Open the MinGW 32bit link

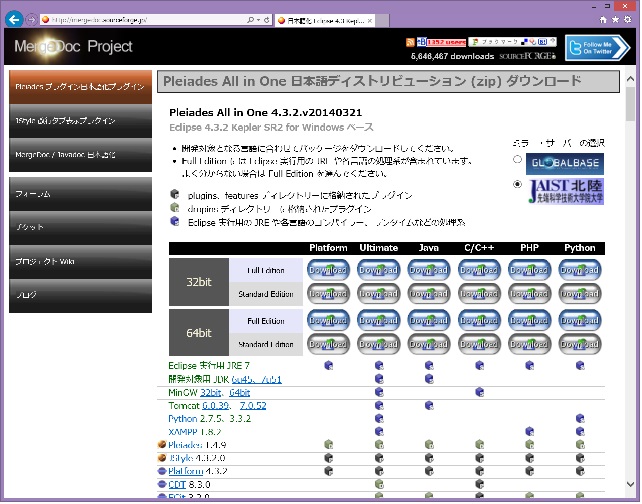click(210, 393)
